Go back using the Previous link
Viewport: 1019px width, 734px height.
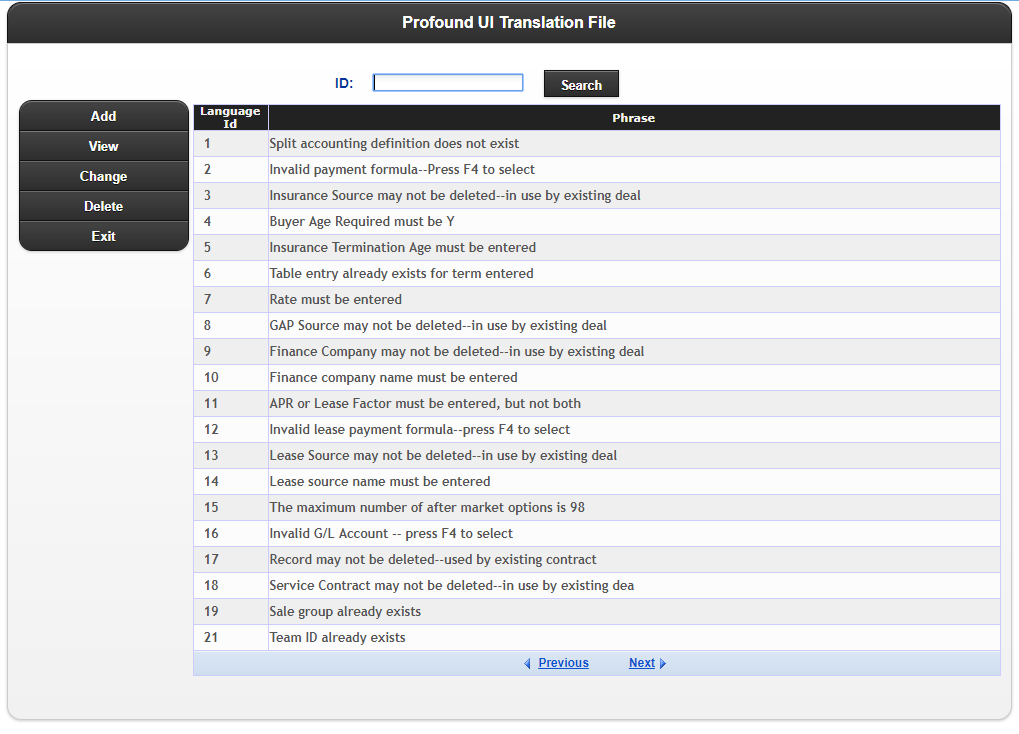pyautogui.click(x=563, y=662)
